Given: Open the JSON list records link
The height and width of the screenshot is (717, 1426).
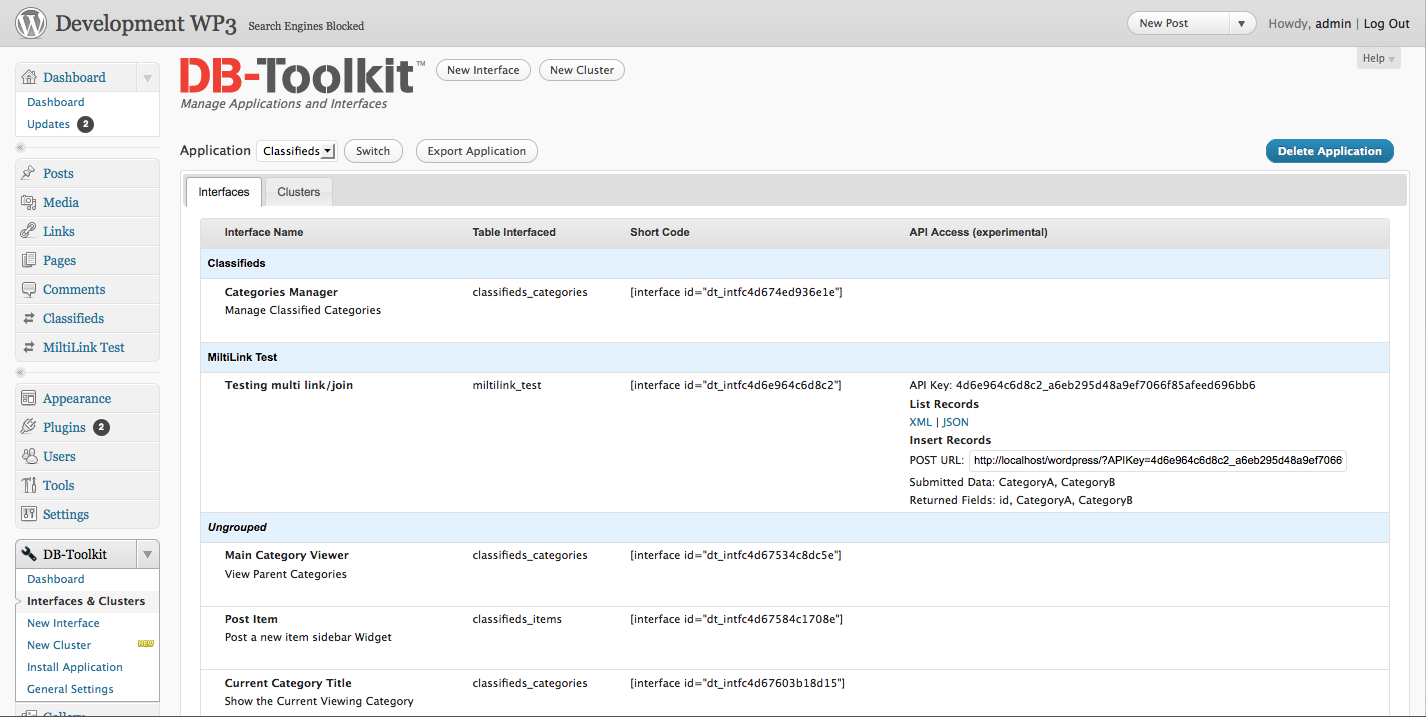Looking at the screenshot, I should coord(955,422).
